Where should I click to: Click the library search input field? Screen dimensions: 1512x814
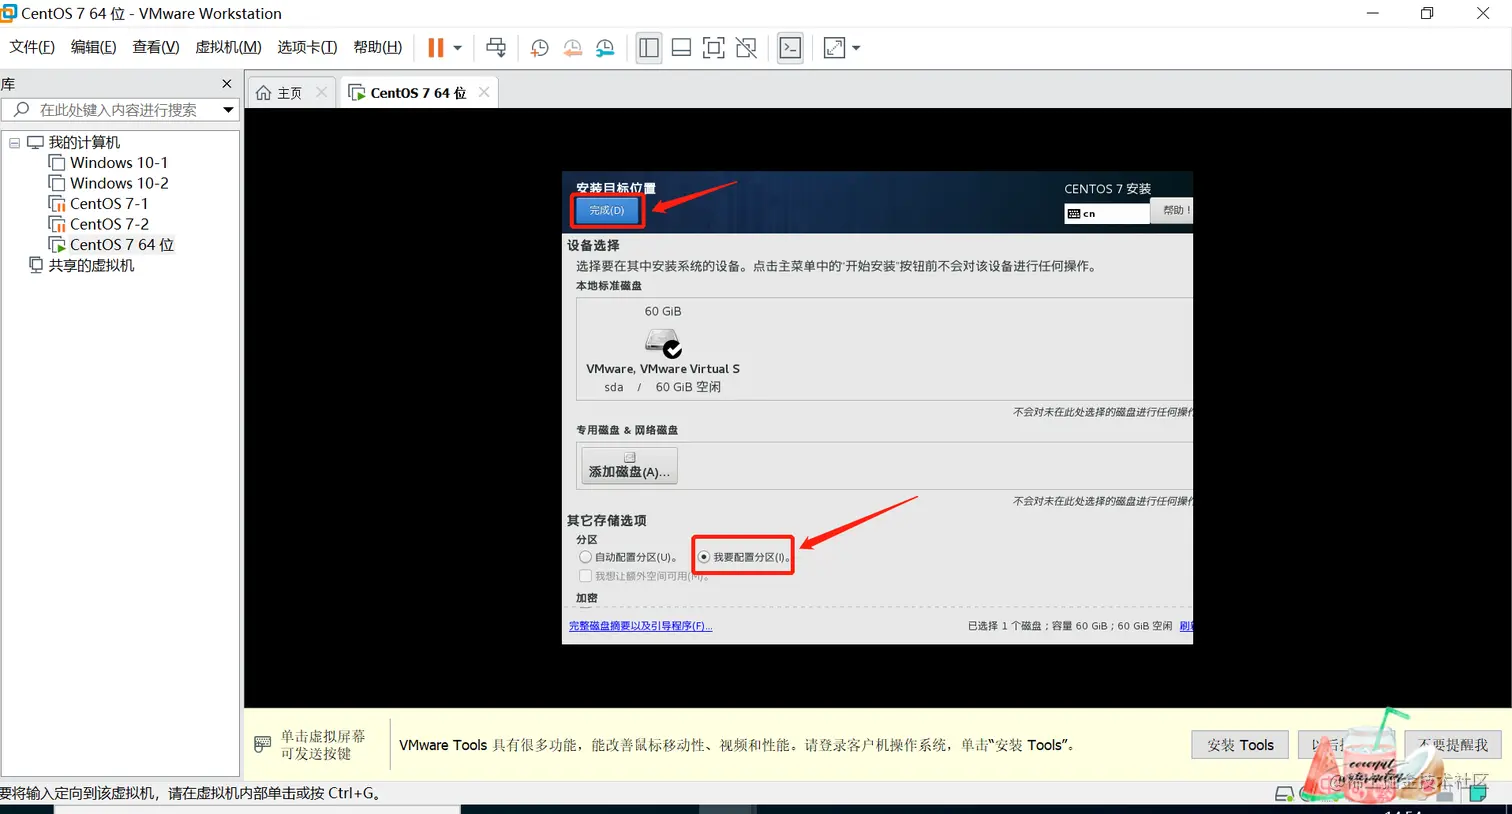(x=118, y=109)
